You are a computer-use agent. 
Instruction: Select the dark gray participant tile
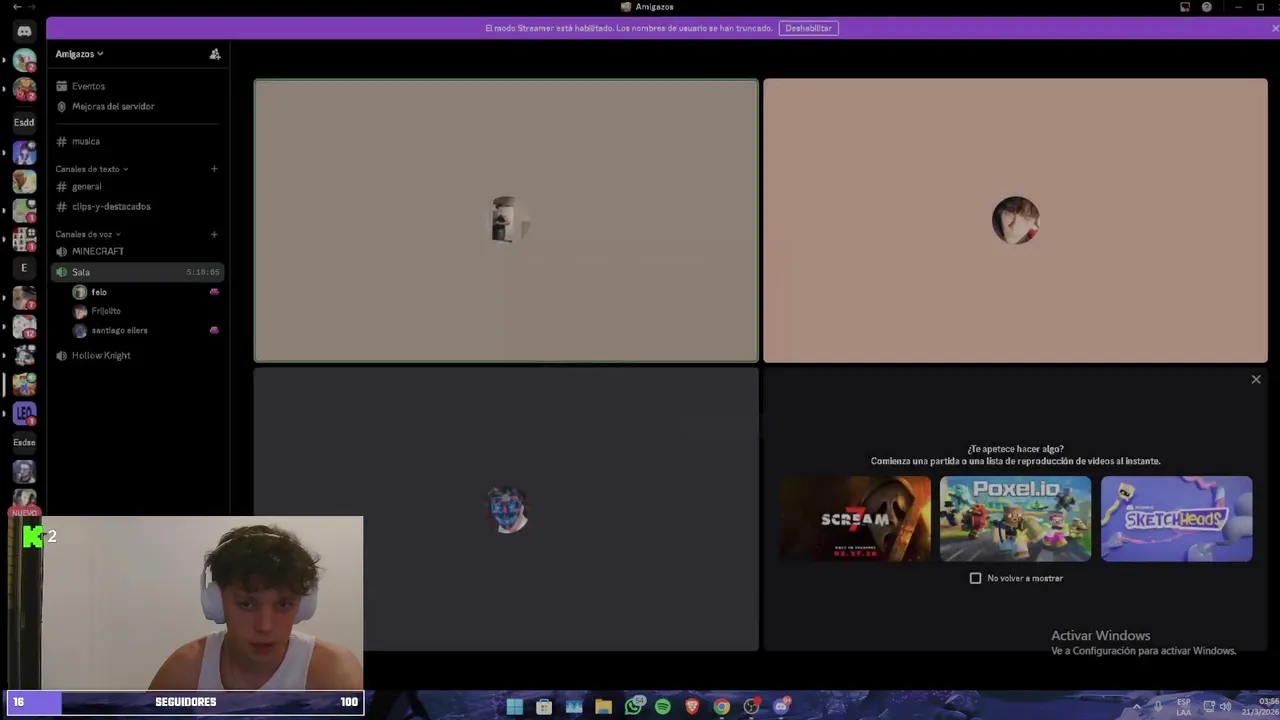[x=506, y=510]
